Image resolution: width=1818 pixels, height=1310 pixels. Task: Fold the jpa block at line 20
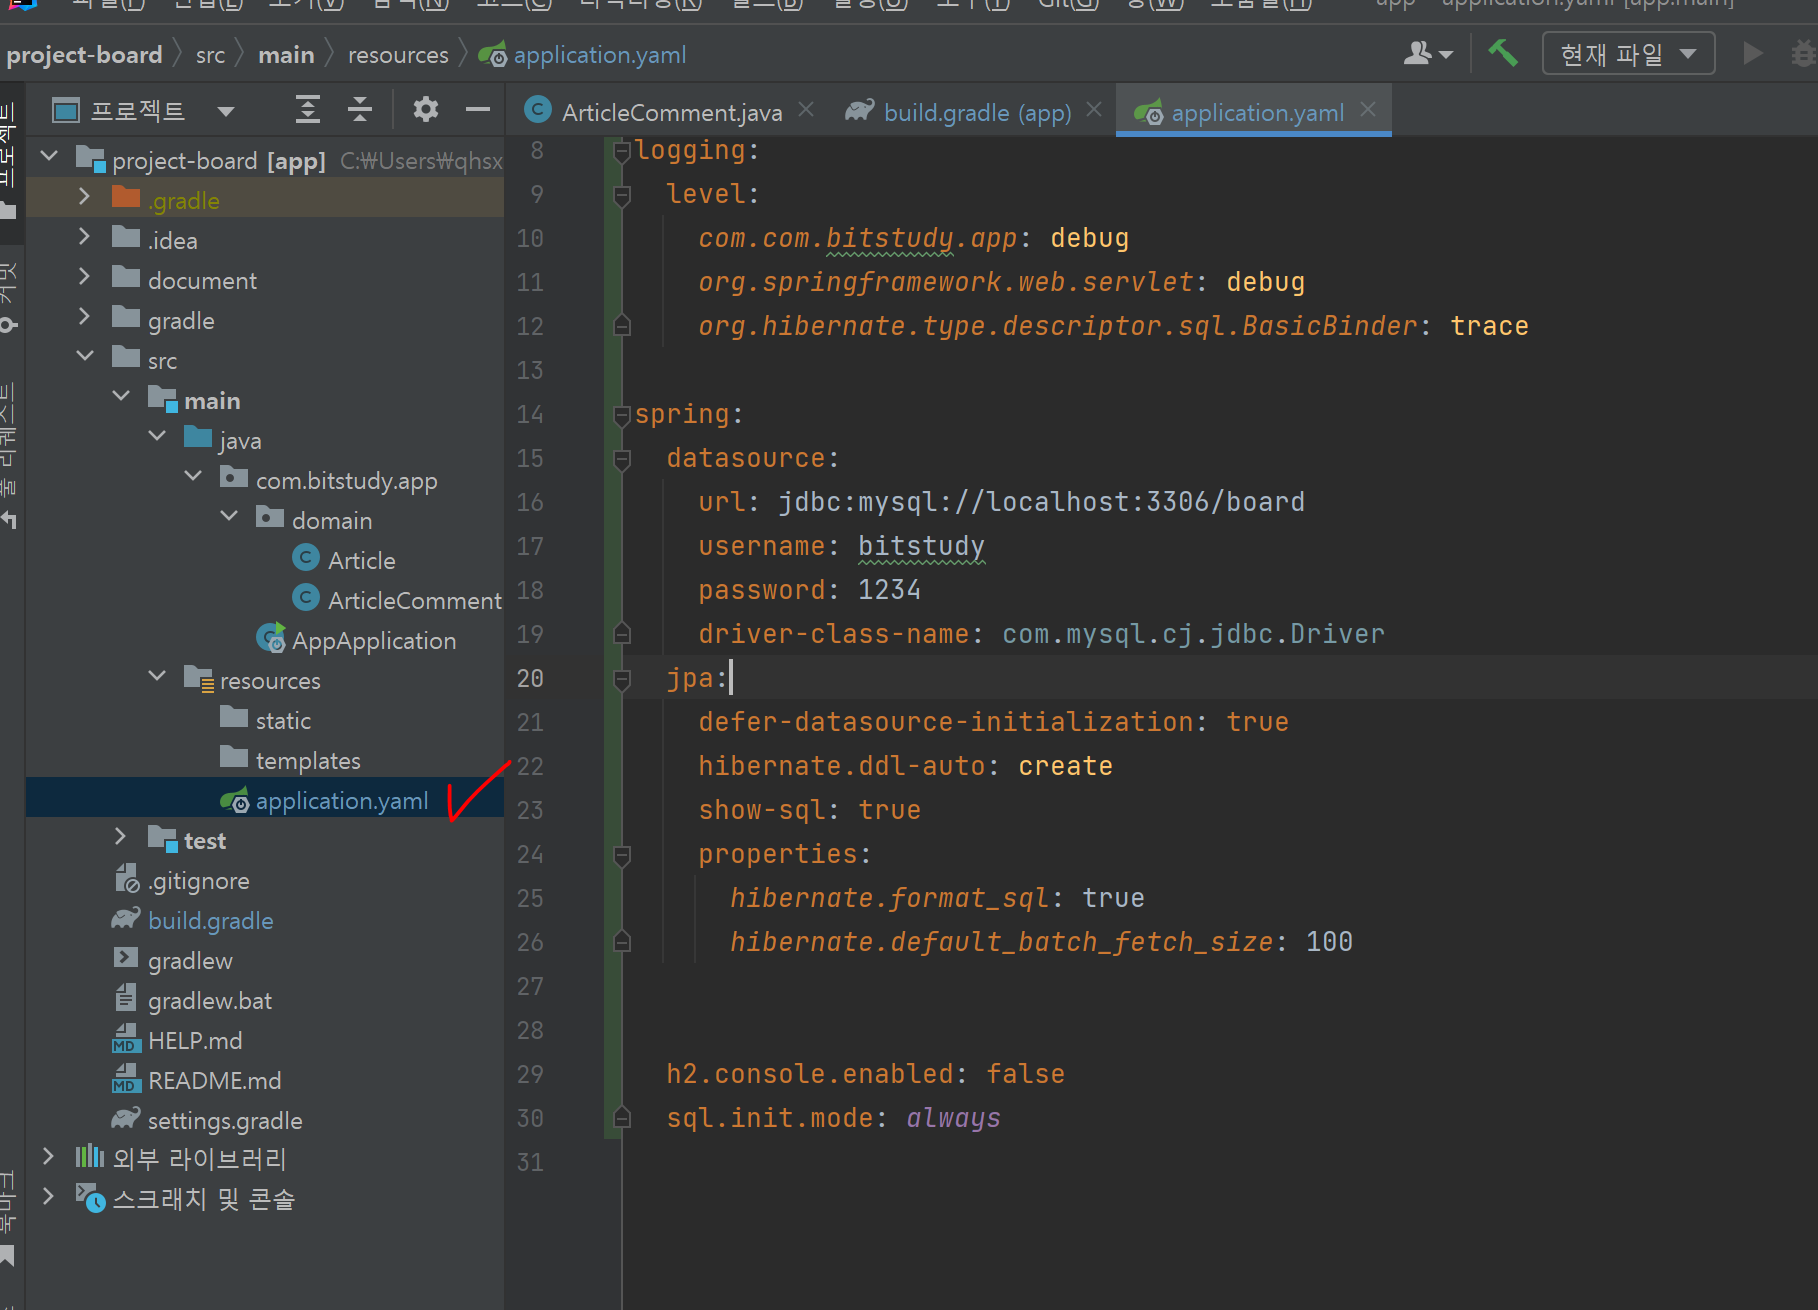[622, 679]
